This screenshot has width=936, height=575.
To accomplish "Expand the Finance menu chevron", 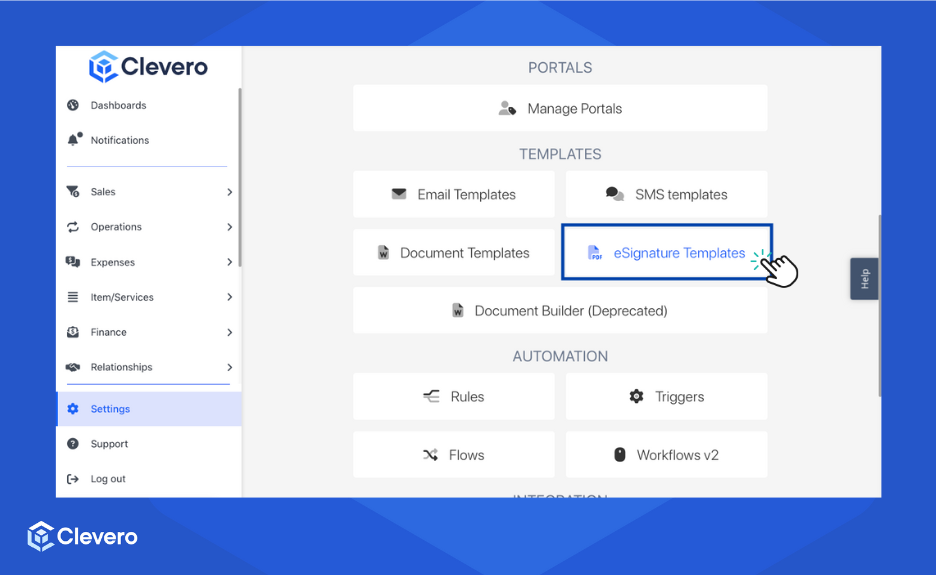I will pos(230,332).
